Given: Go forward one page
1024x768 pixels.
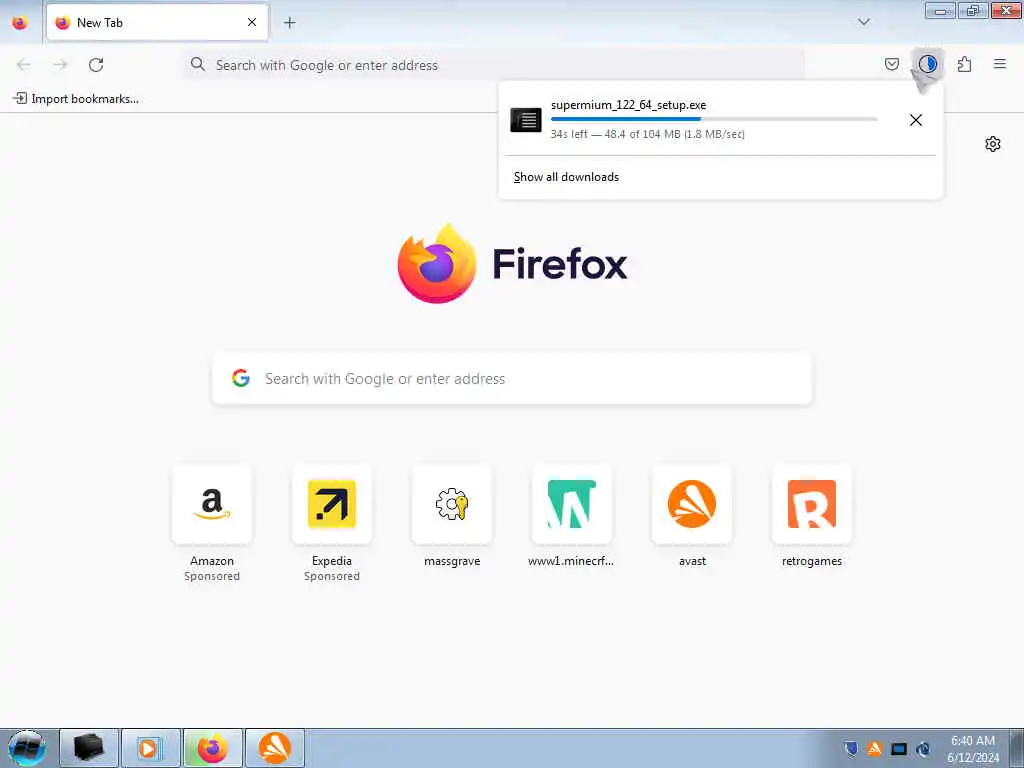Looking at the screenshot, I should pyautogui.click(x=60, y=65).
